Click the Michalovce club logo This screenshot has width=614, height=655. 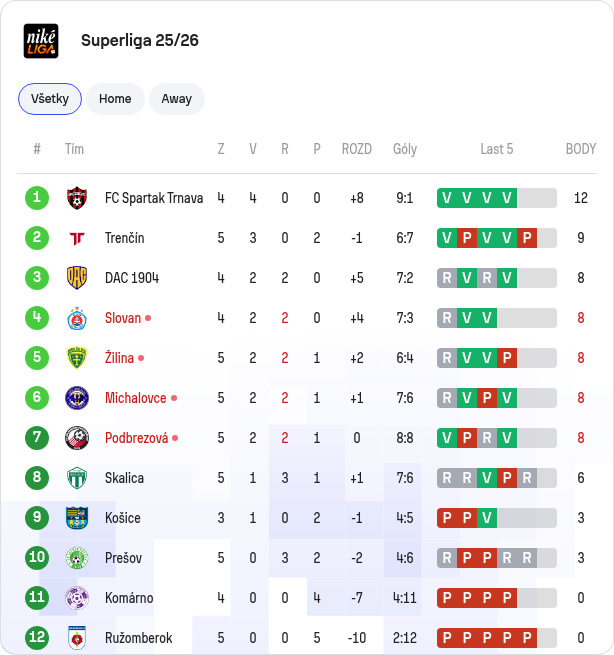click(x=77, y=398)
